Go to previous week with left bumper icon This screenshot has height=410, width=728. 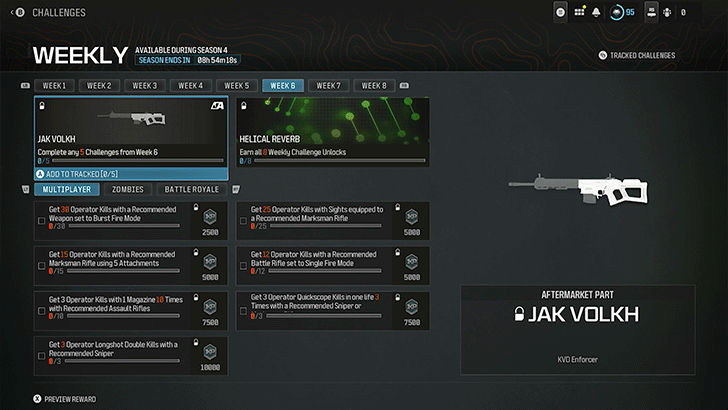[x=25, y=85]
